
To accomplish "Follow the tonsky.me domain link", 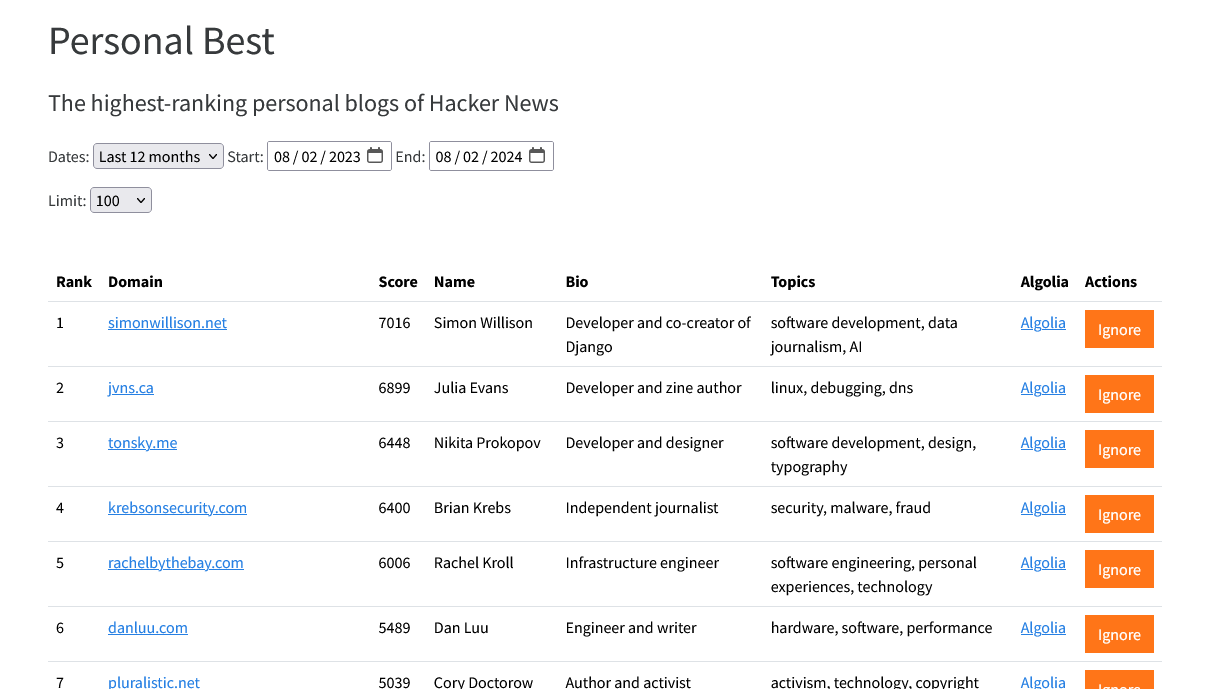I will coord(142,443).
